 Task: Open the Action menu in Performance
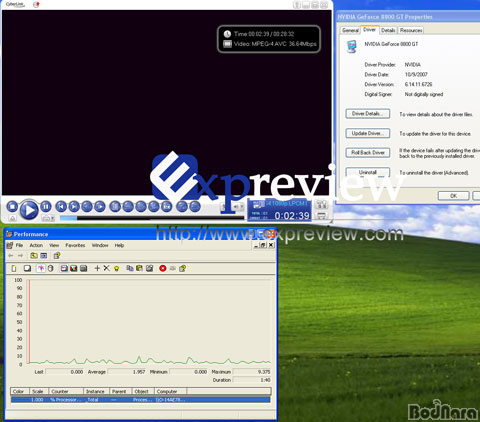[x=36, y=245]
